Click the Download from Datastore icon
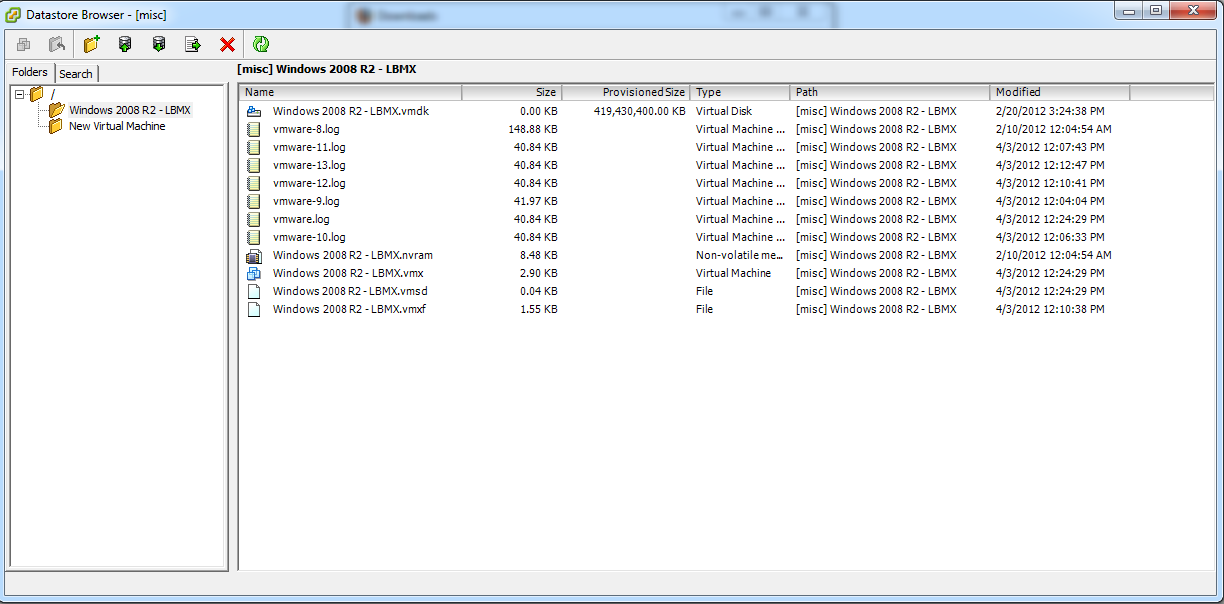The image size is (1224, 604). [159, 44]
